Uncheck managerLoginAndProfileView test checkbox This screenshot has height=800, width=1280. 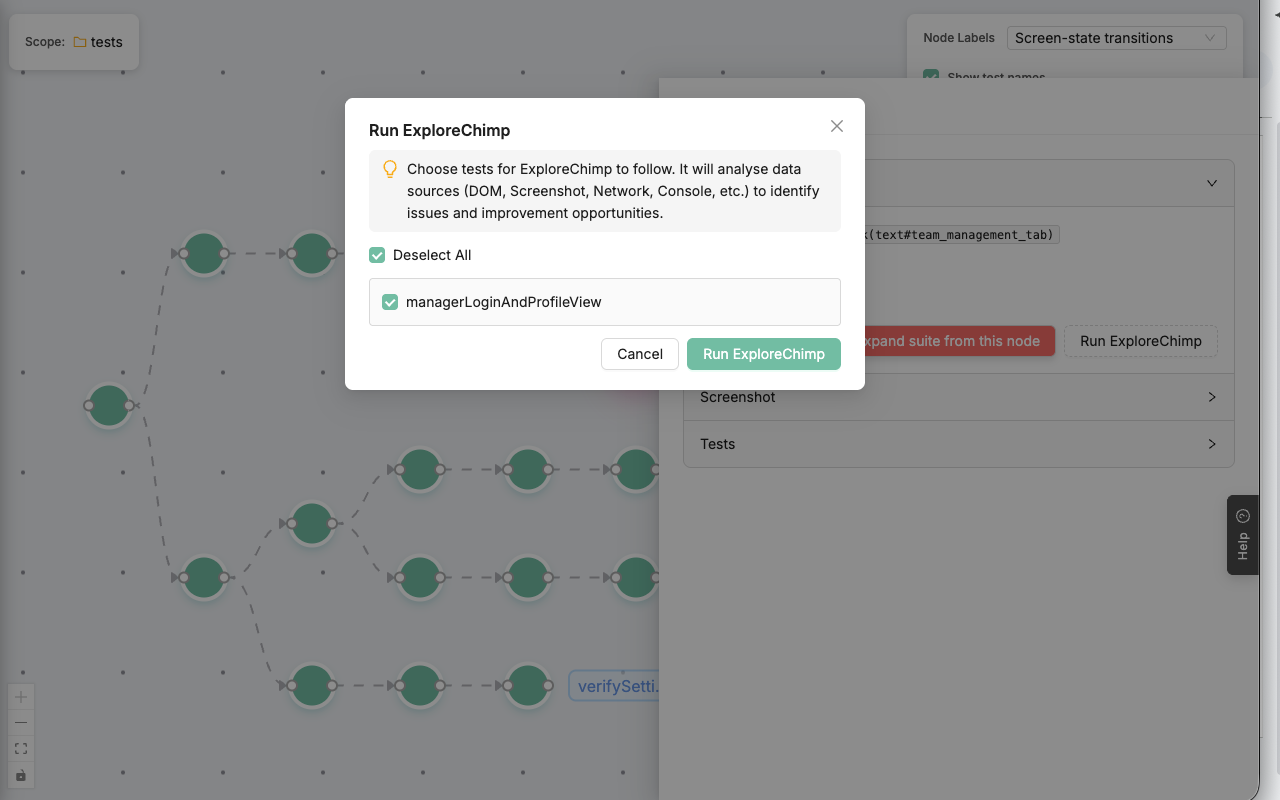390,302
